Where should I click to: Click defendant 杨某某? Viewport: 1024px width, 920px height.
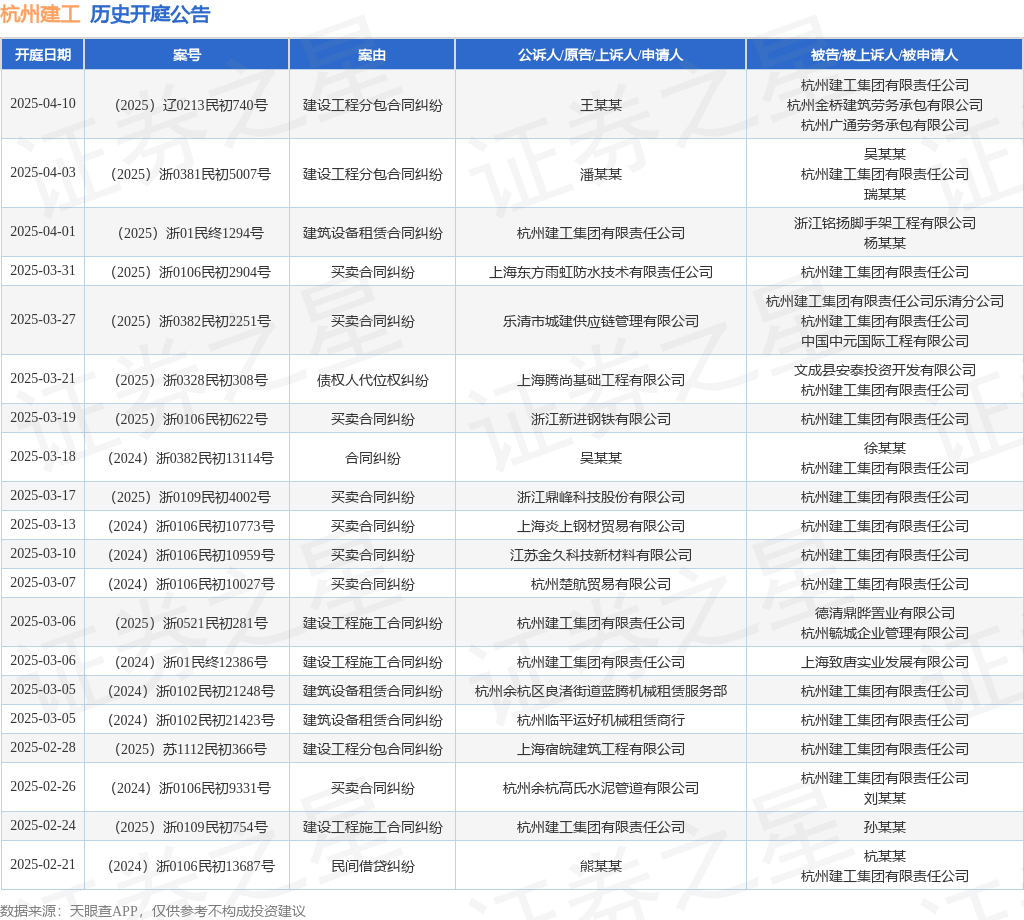pyautogui.click(x=885, y=243)
